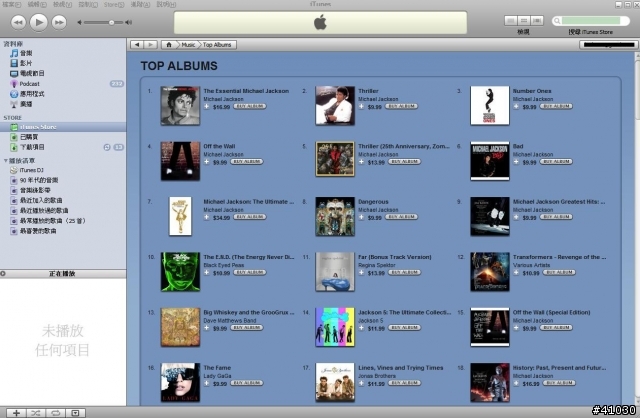Open The Fame album cover

[180, 382]
